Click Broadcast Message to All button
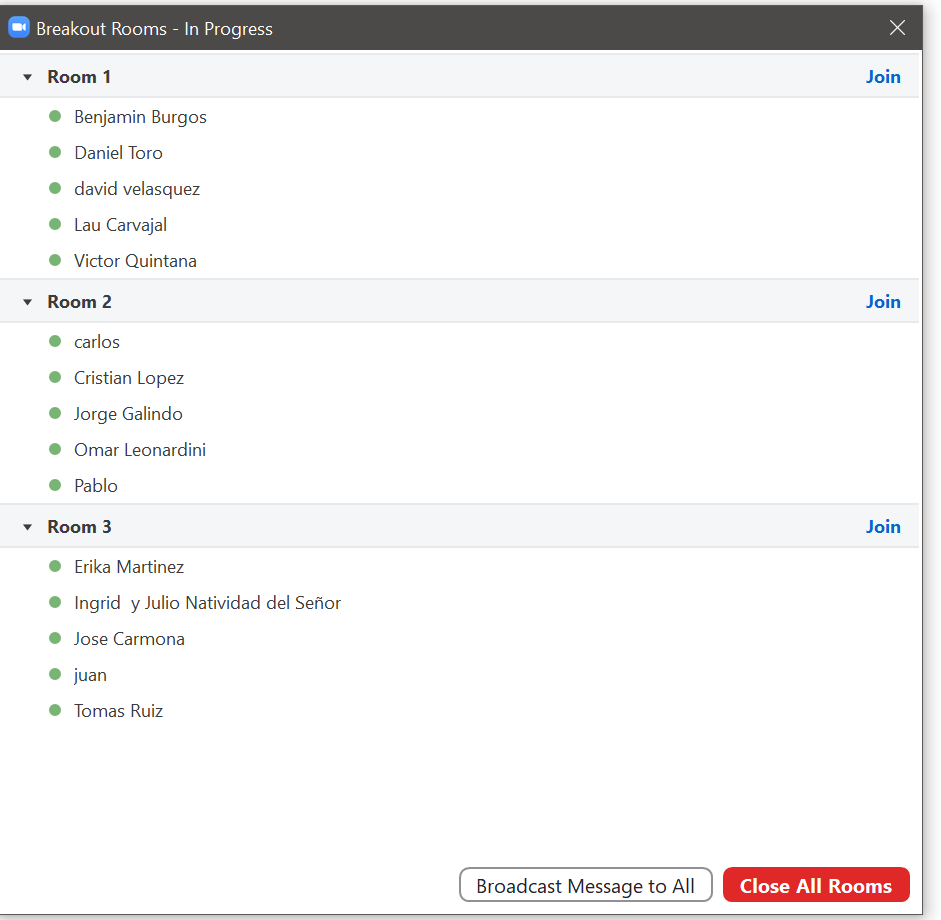 [585, 886]
